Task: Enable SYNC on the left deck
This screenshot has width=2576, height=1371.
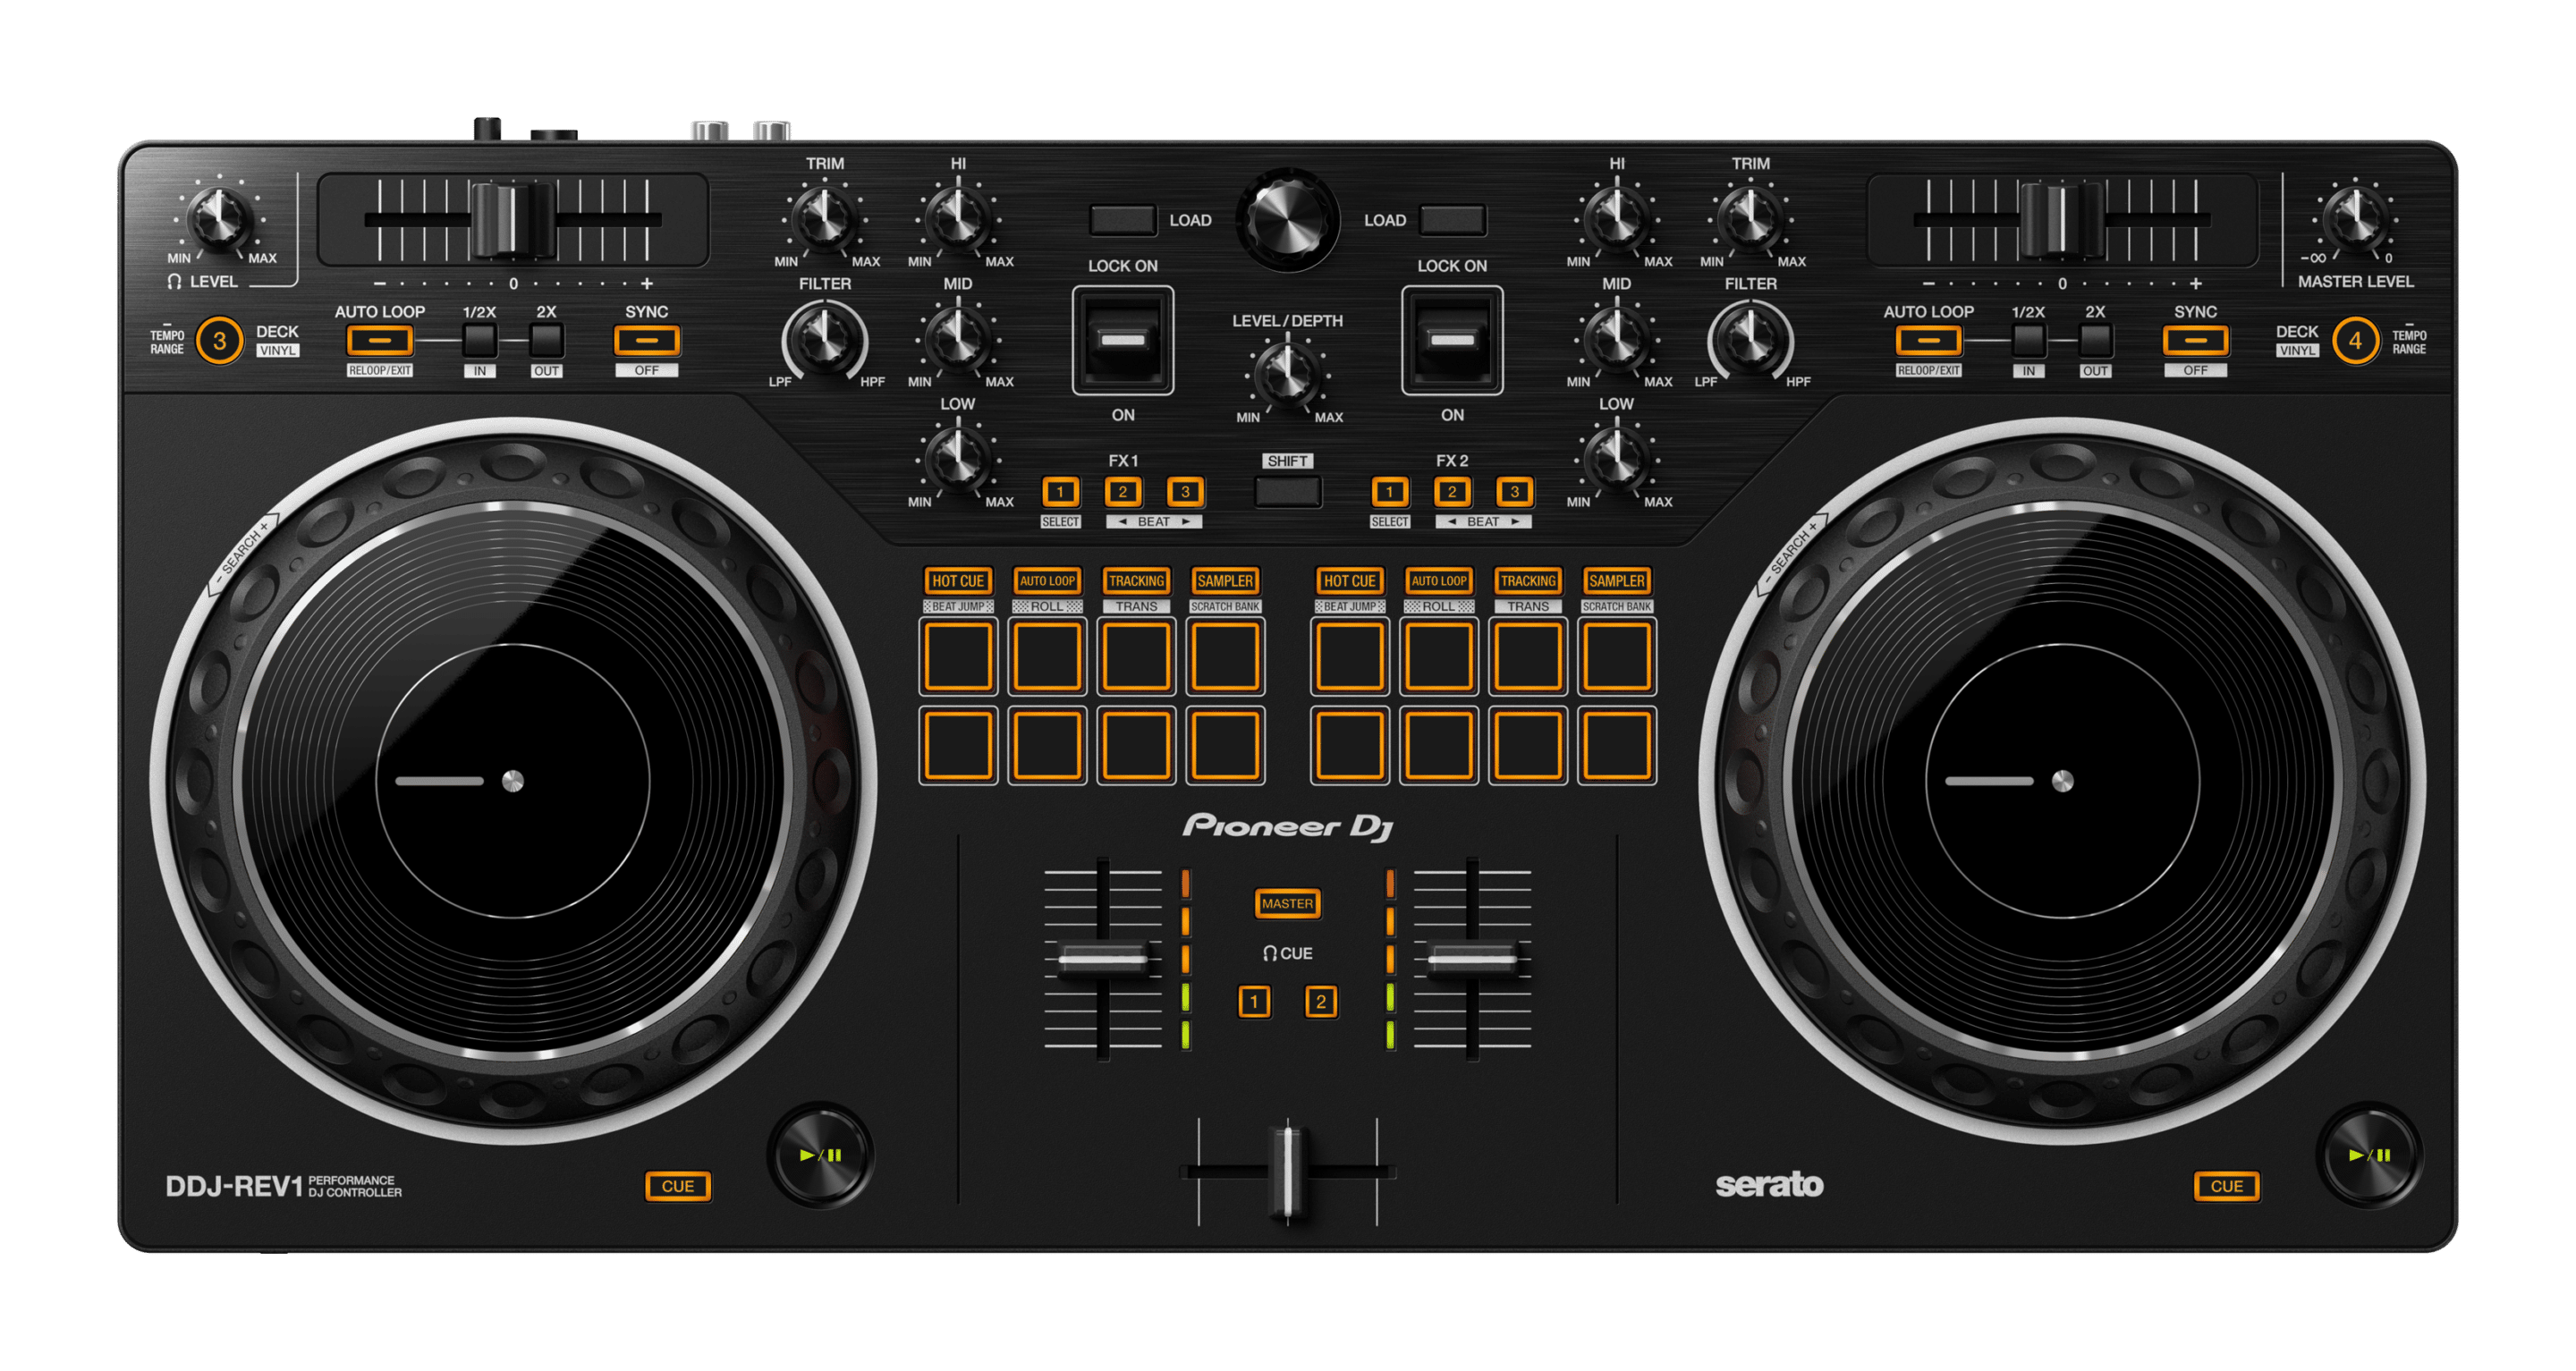Action: pos(648,341)
